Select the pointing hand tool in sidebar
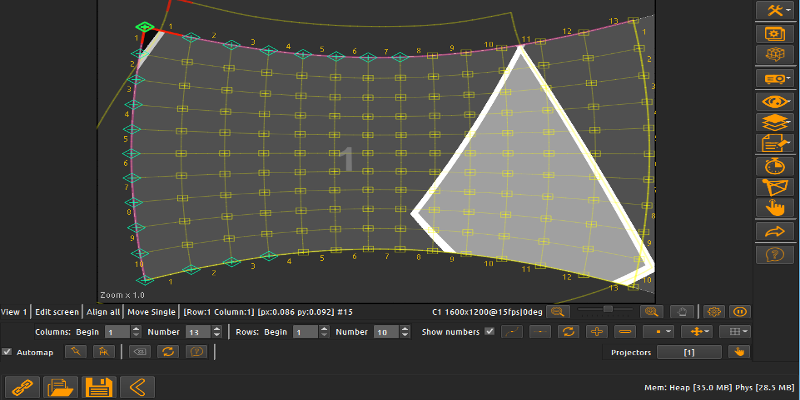800x400 pixels. [x=775, y=209]
